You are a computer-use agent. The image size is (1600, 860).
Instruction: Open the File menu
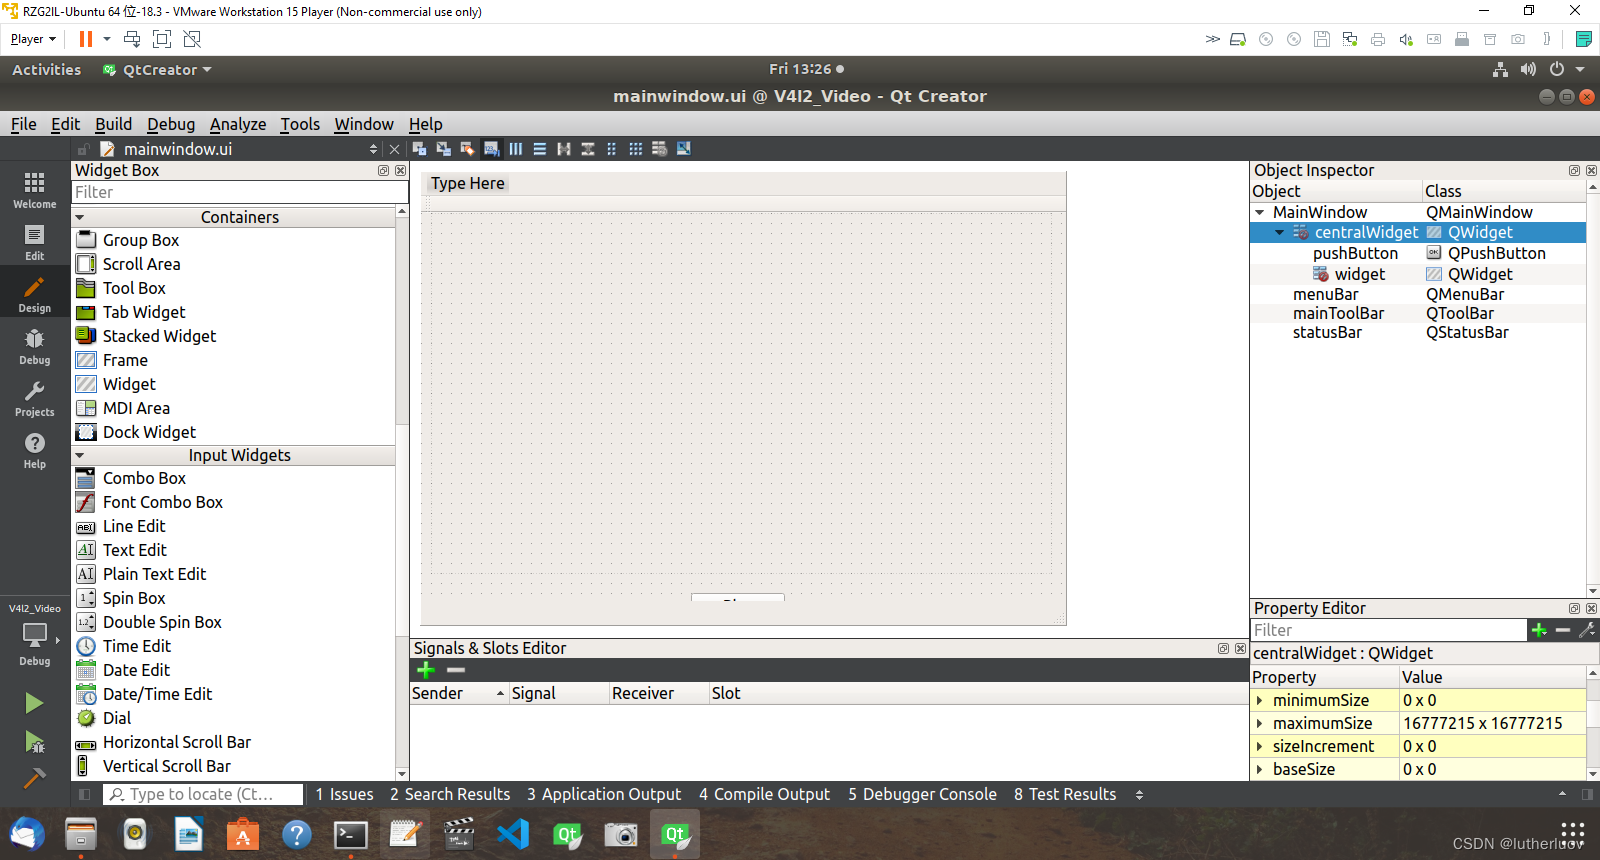click(23, 124)
